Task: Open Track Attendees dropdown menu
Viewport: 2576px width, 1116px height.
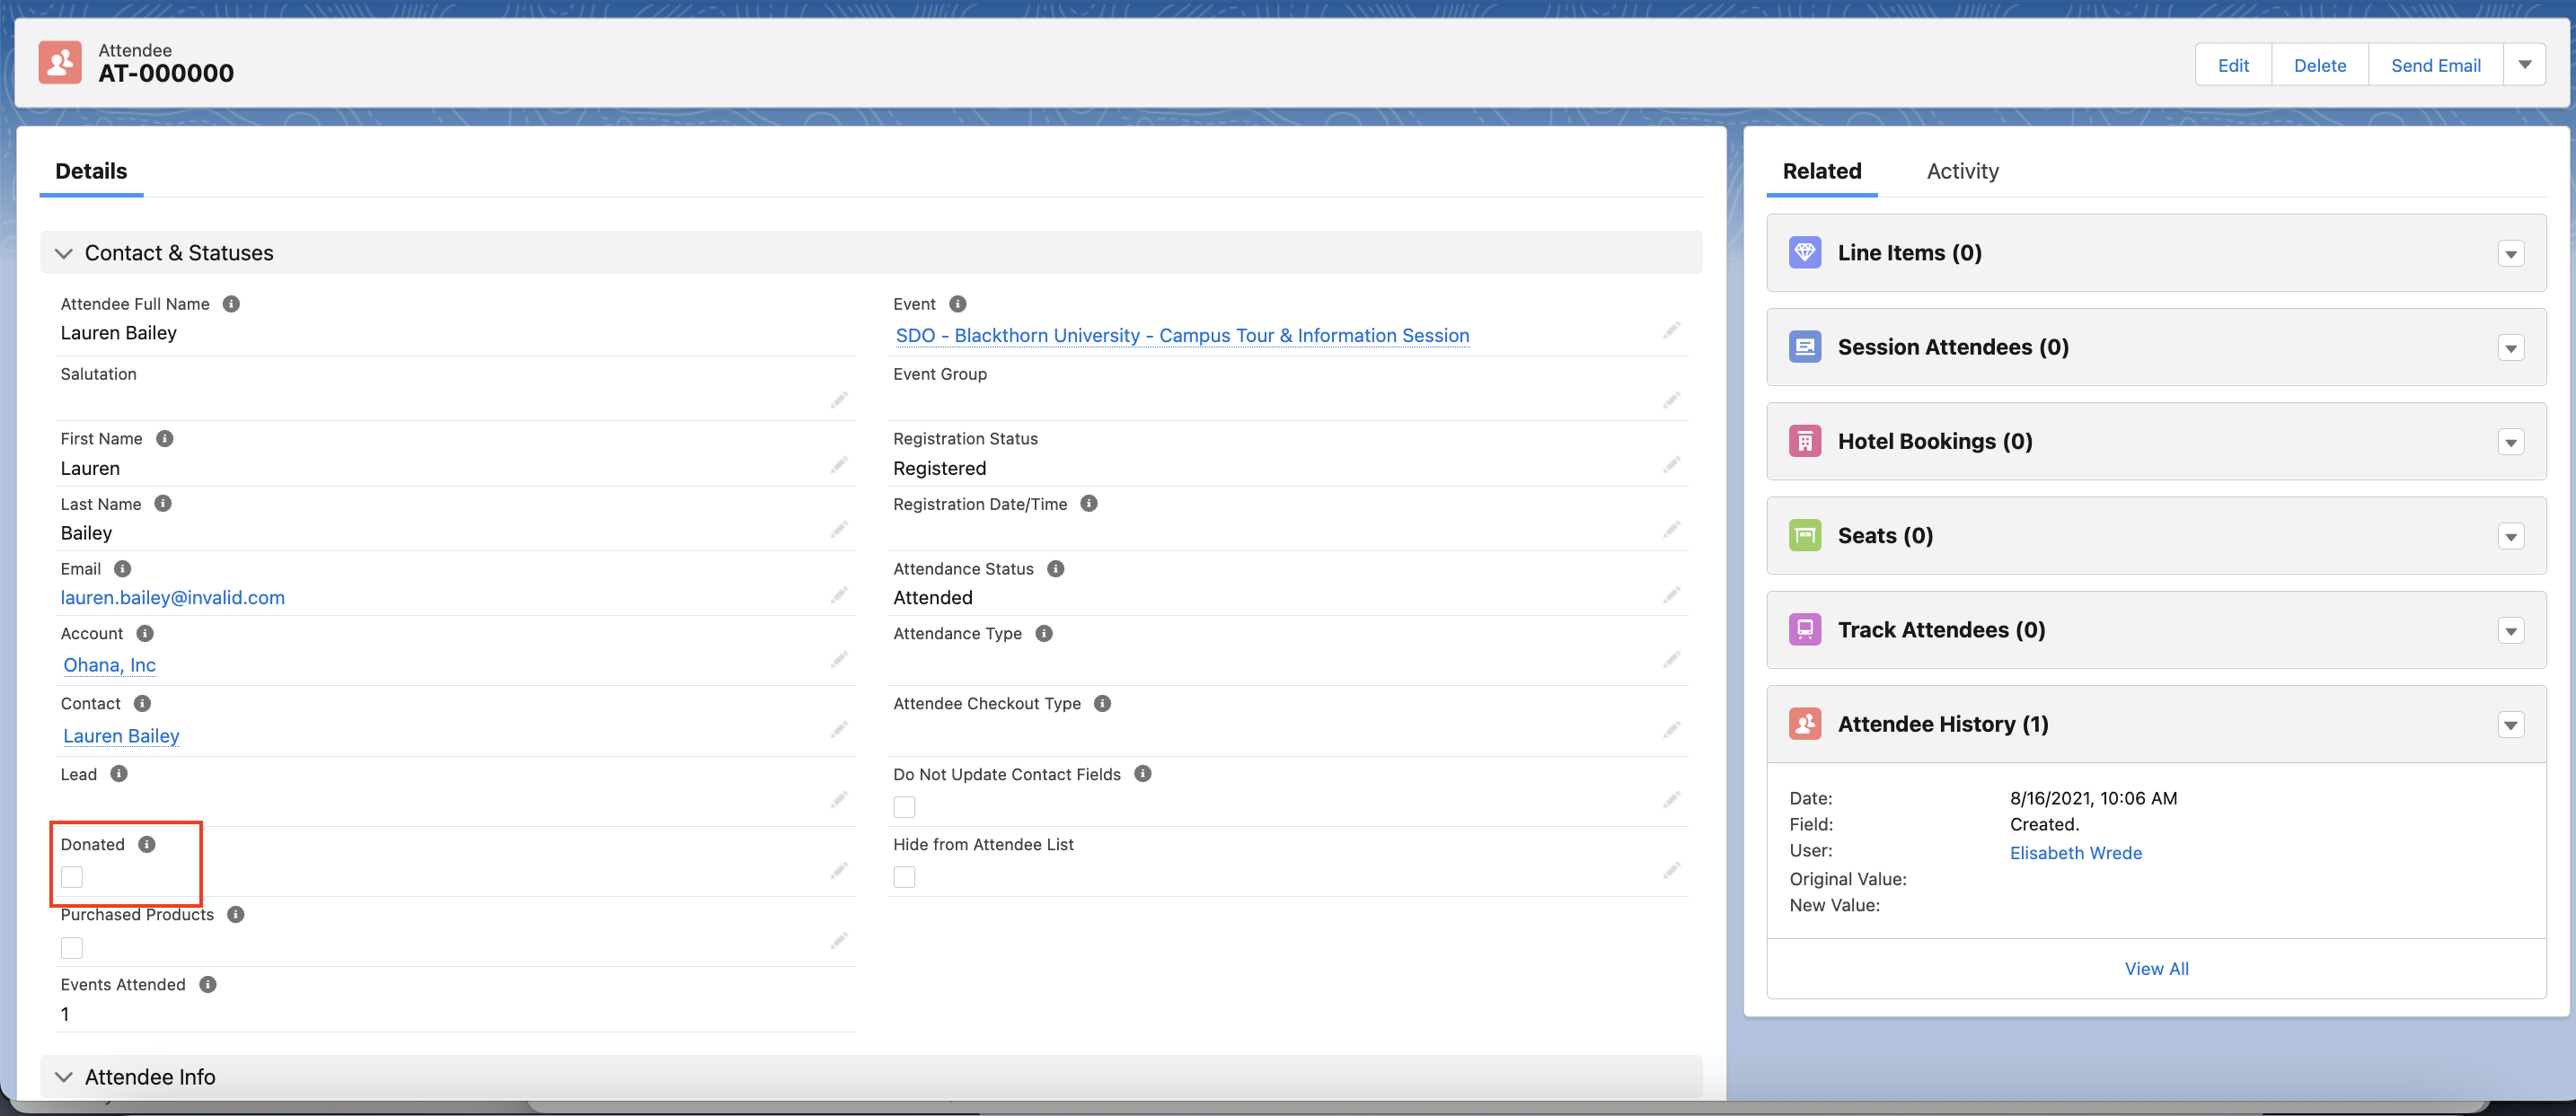Action: click(2511, 631)
